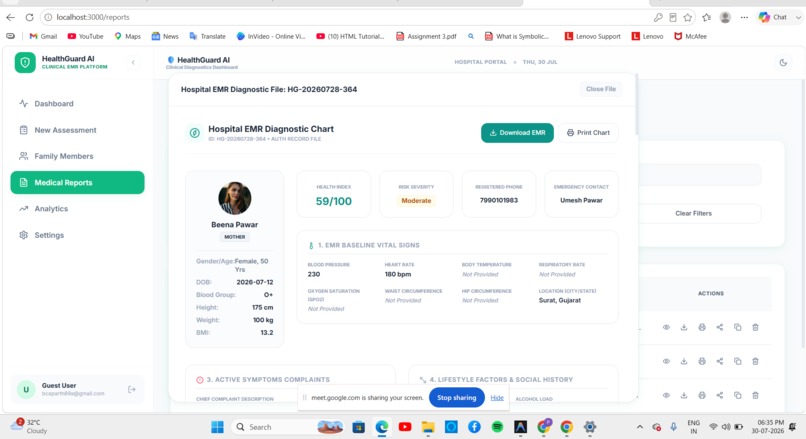Click the Hide link in sharing bar
806x439 pixels.
click(497, 398)
